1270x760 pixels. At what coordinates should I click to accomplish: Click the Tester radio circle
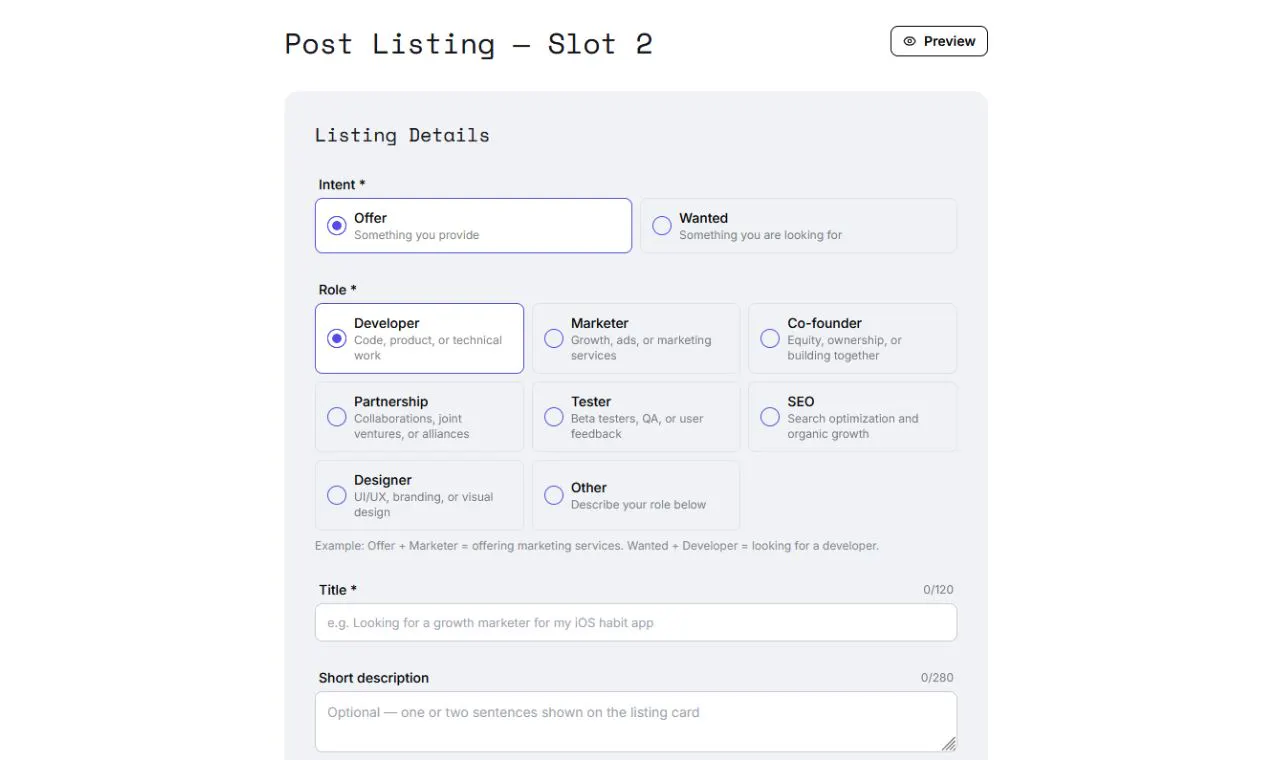point(553,417)
